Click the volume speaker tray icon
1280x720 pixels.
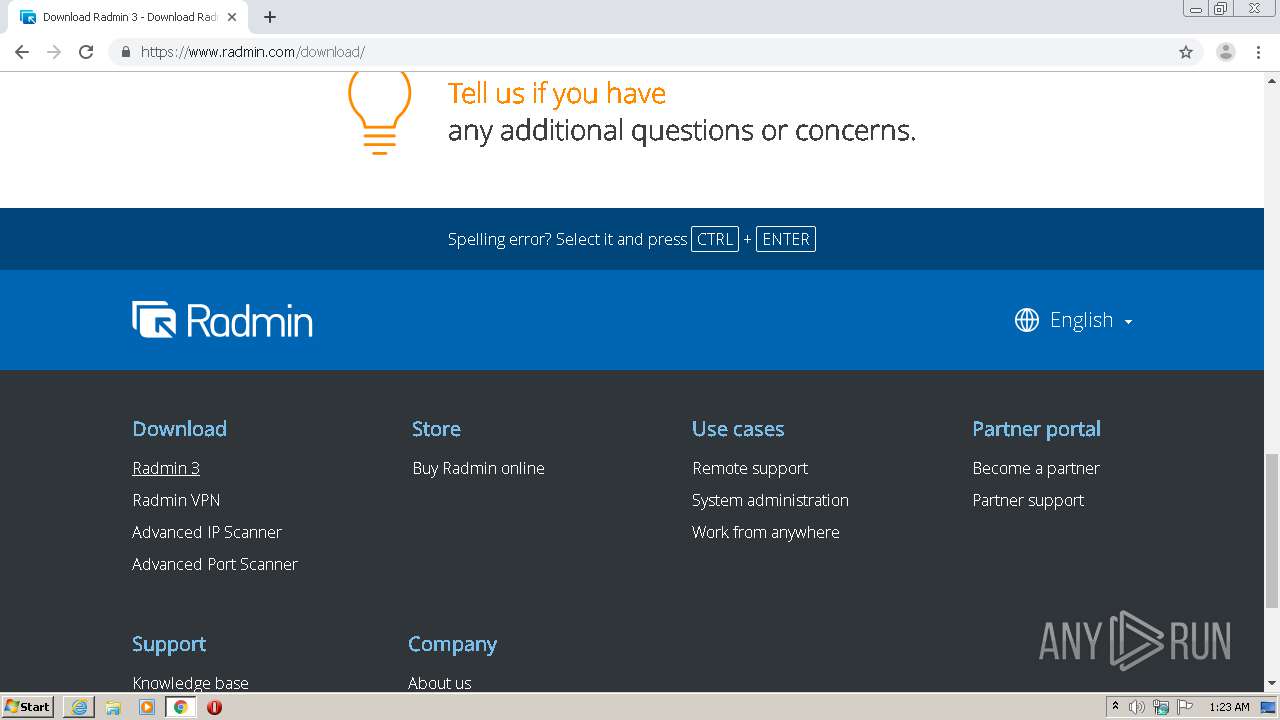(x=1137, y=707)
